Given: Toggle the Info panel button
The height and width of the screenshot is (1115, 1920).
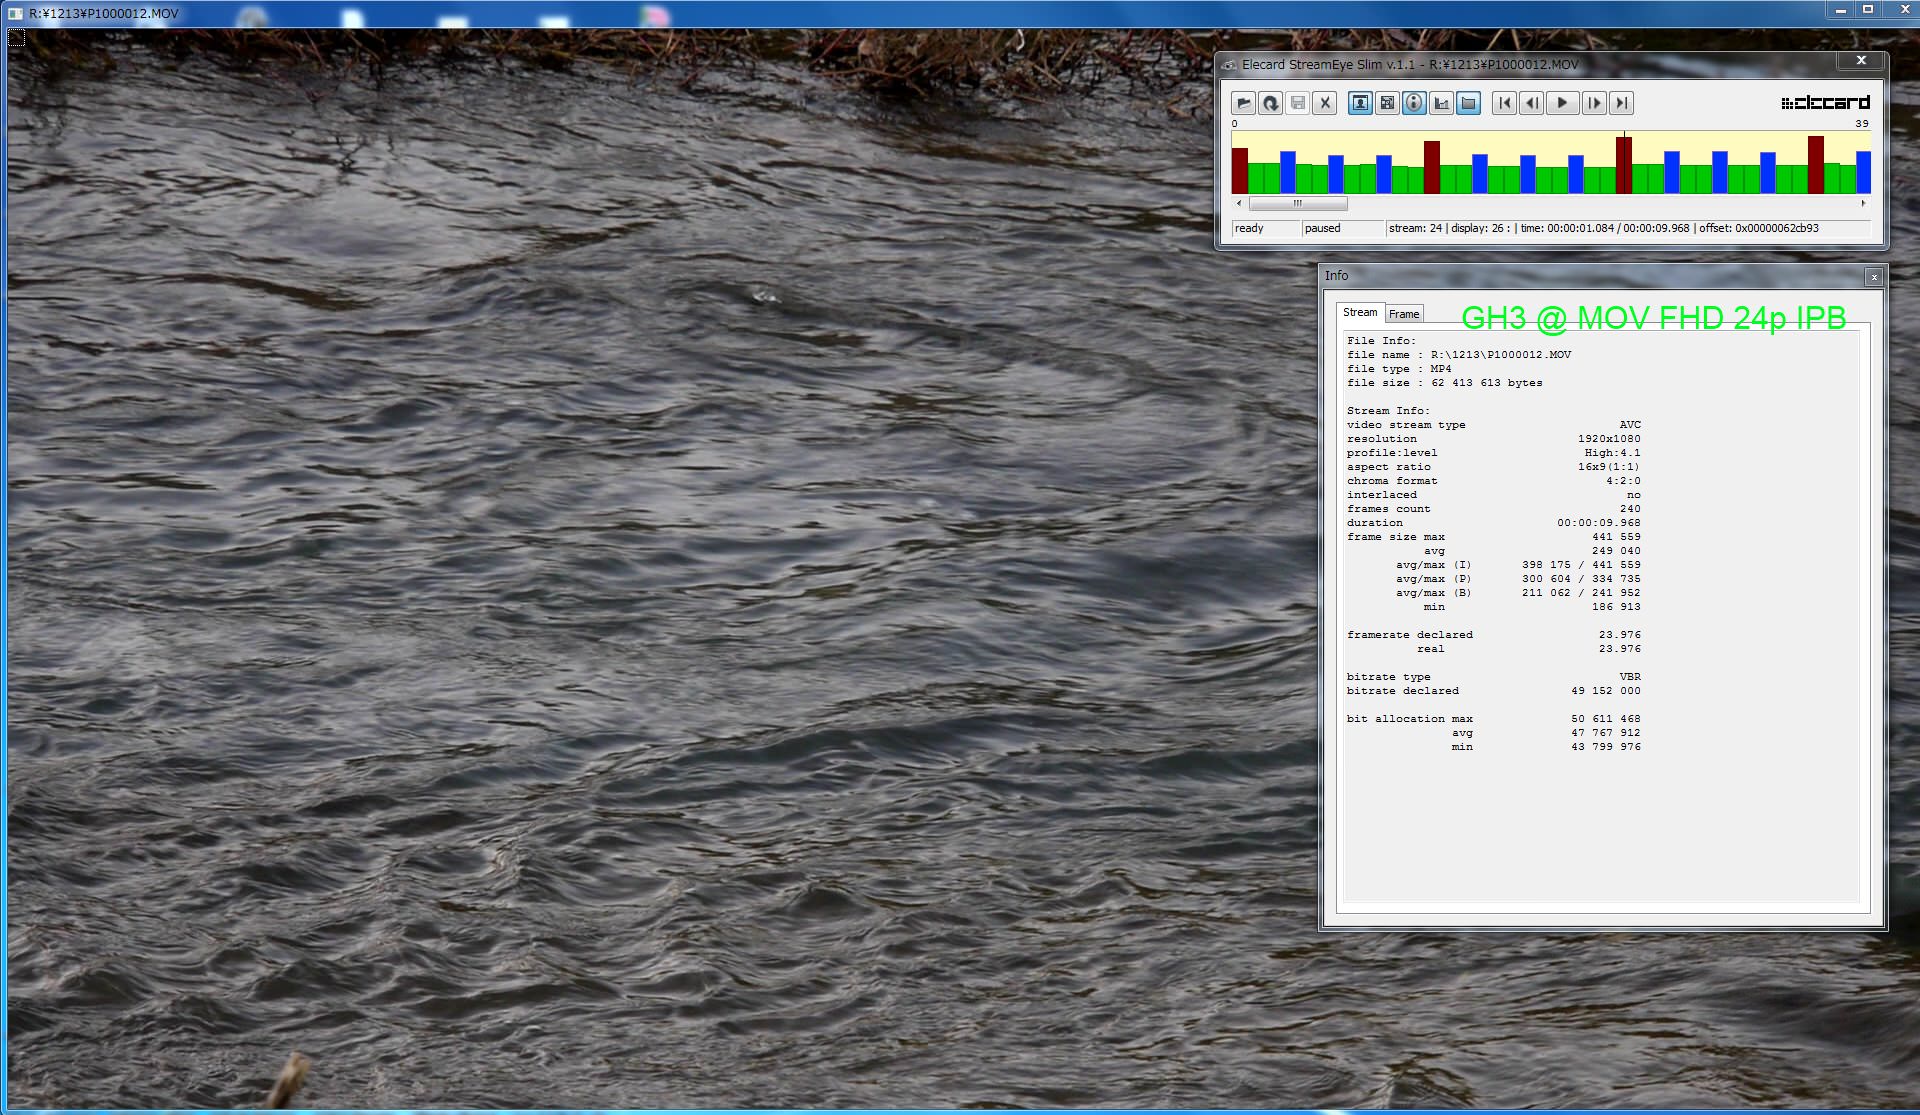Looking at the screenshot, I should (x=1414, y=103).
